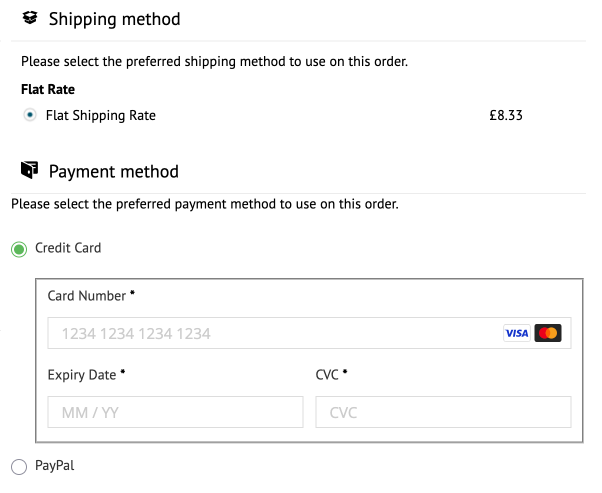Click the £8.33 shipping price
602x493 pixels.
[x=506, y=115]
